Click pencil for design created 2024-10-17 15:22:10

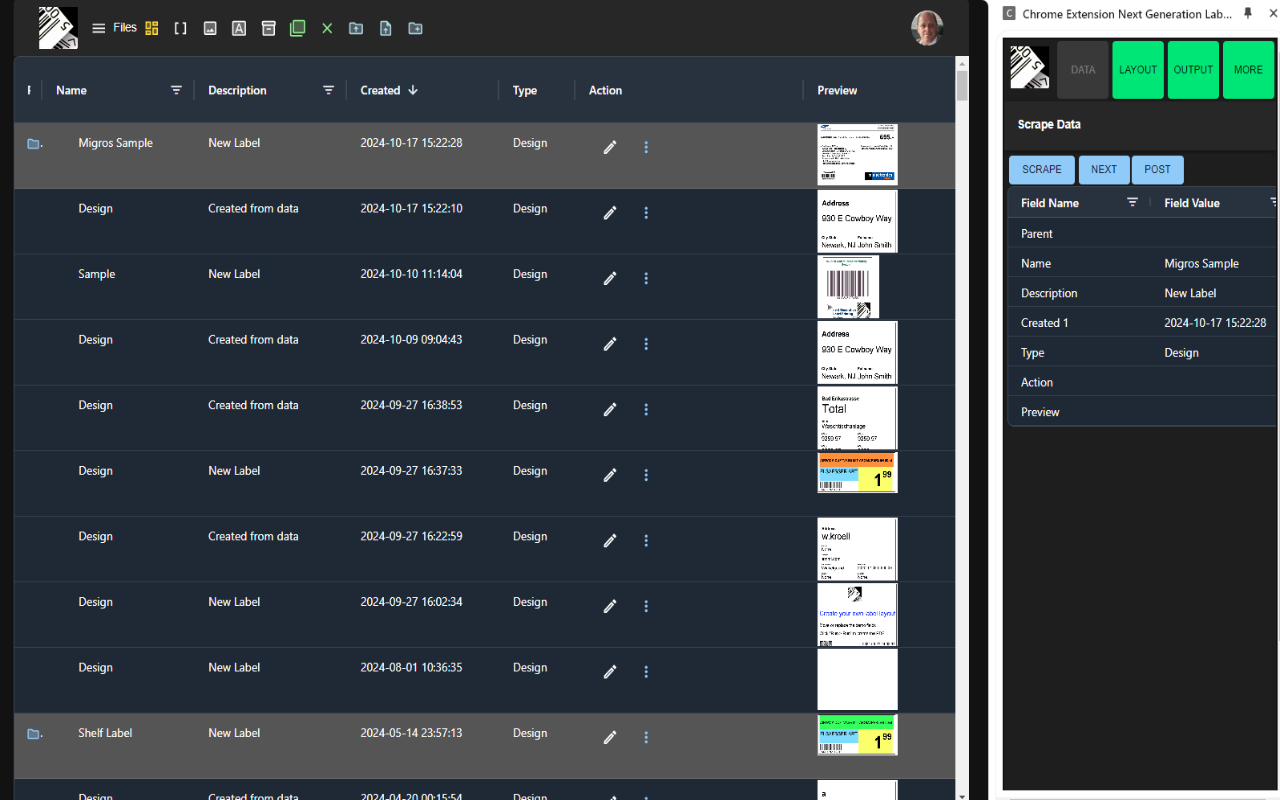click(610, 213)
